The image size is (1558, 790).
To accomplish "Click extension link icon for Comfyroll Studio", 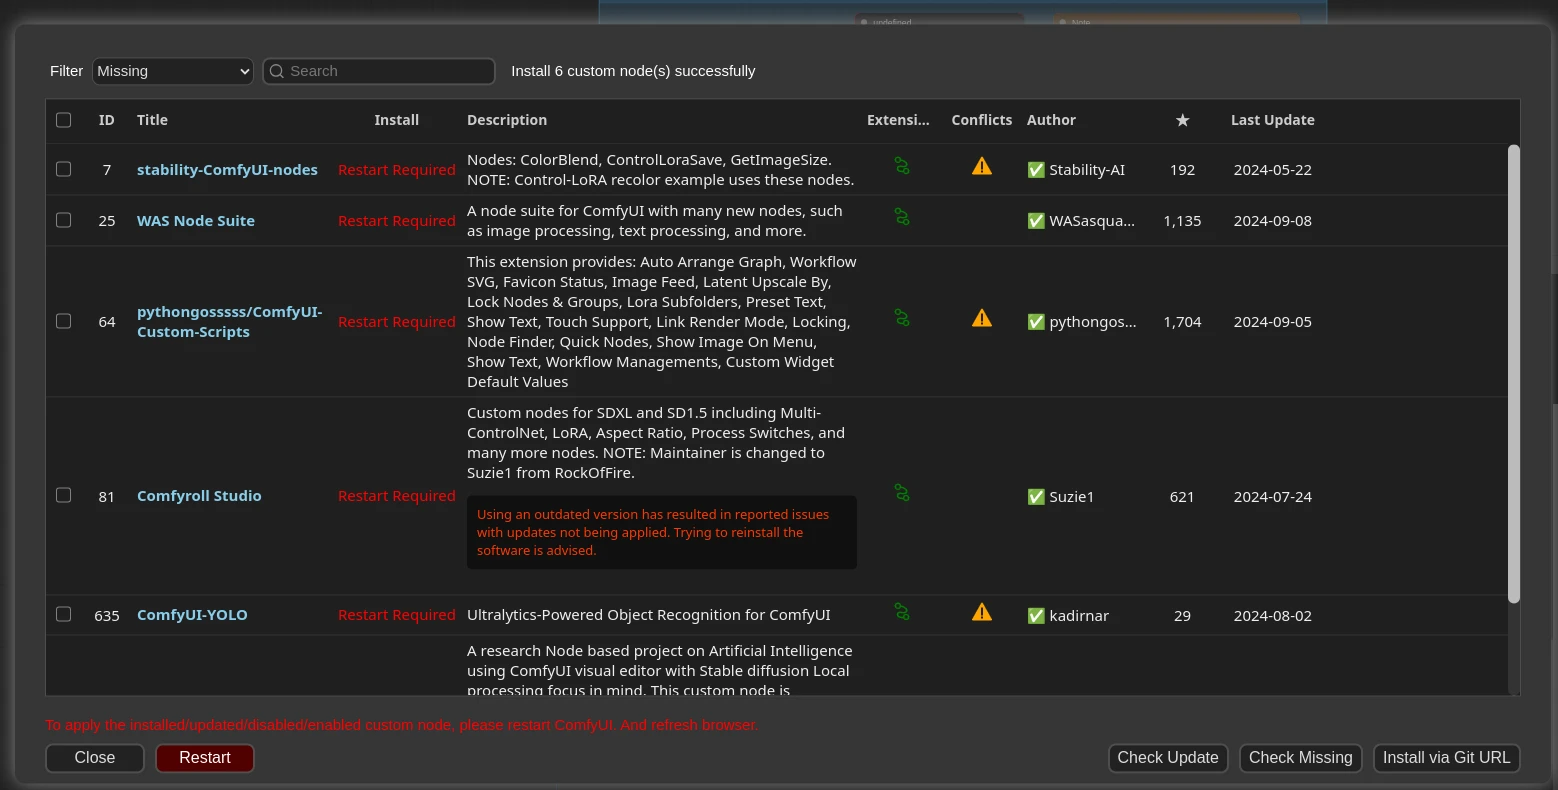I will tap(902, 493).
